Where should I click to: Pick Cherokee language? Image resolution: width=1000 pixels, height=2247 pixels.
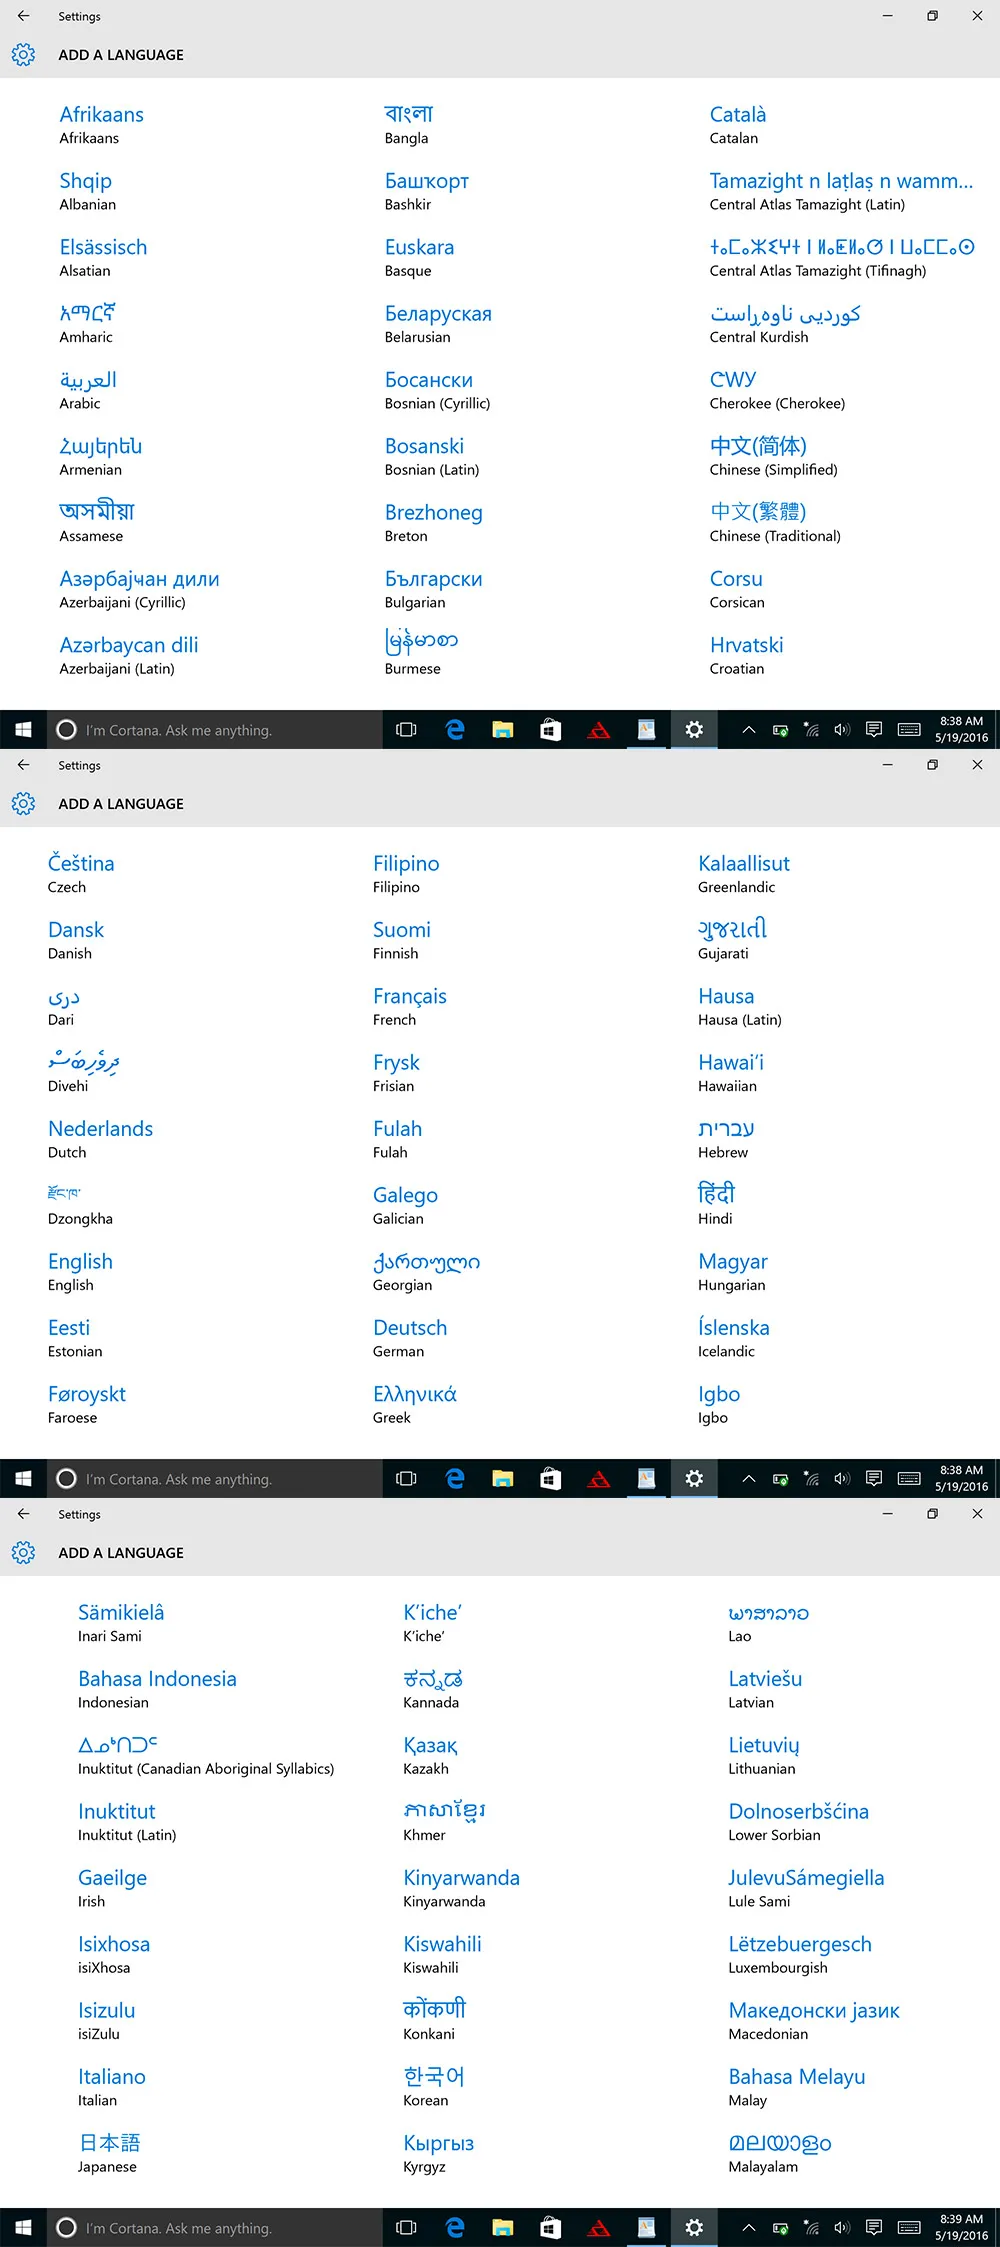pos(777,390)
